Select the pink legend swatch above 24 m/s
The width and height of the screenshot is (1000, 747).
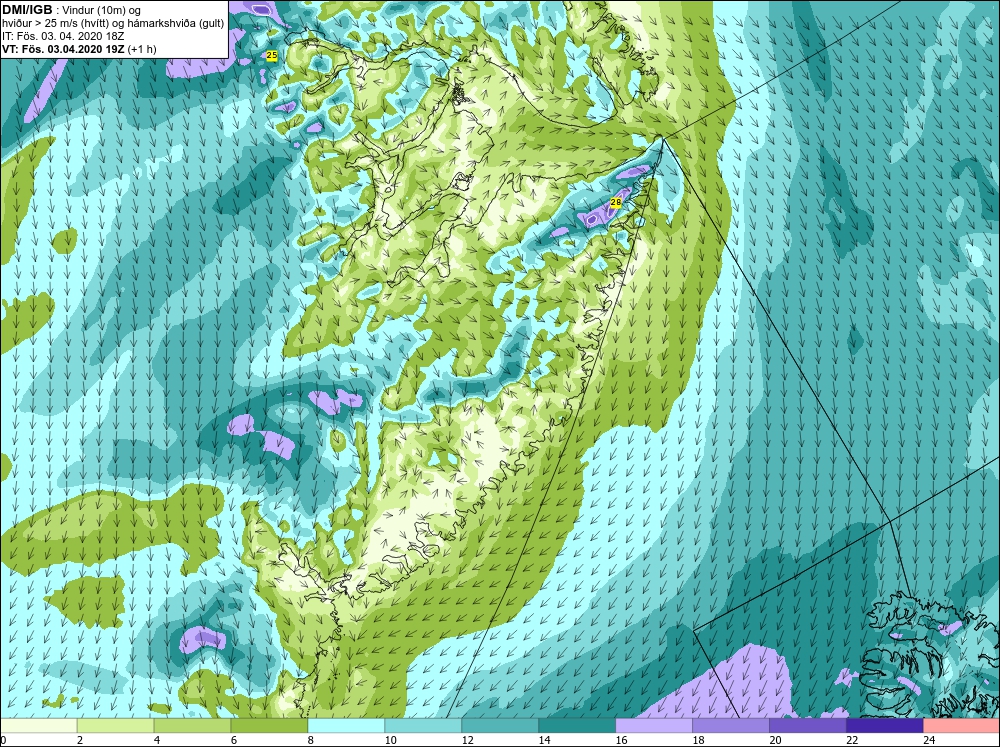click(962, 726)
